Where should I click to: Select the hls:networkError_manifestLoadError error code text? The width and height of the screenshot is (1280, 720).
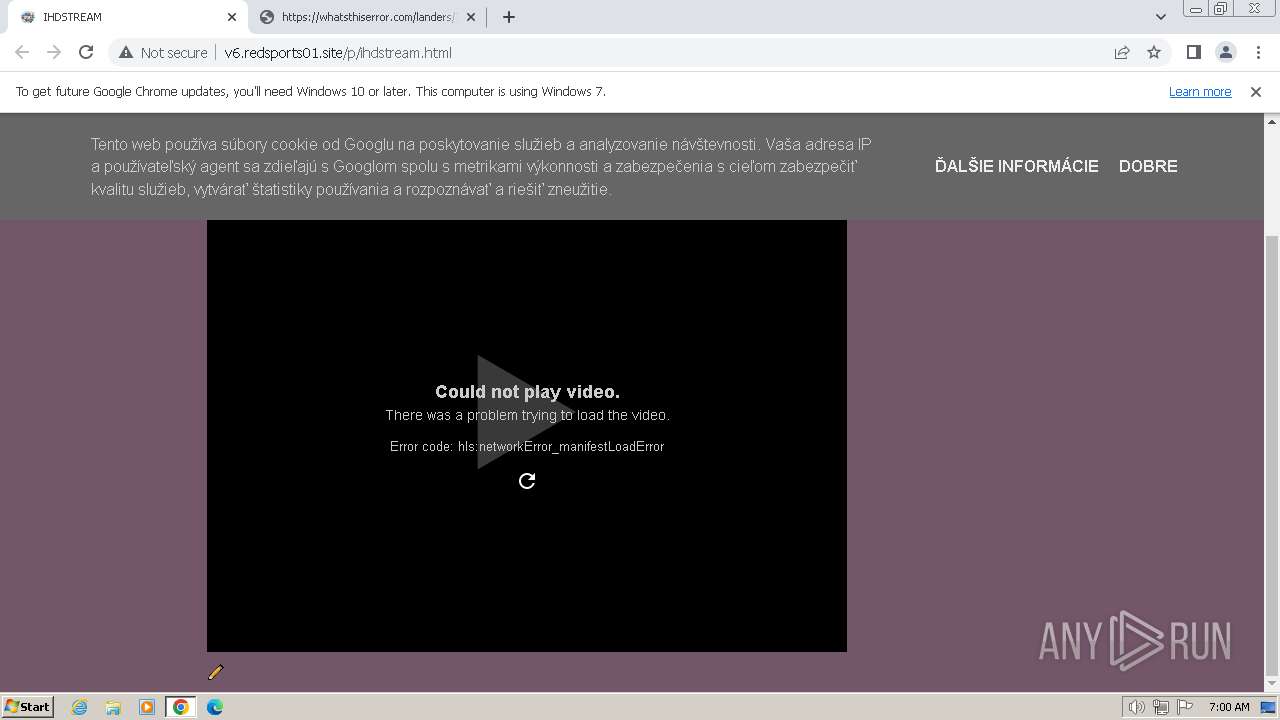pyautogui.click(x=561, y=447)
